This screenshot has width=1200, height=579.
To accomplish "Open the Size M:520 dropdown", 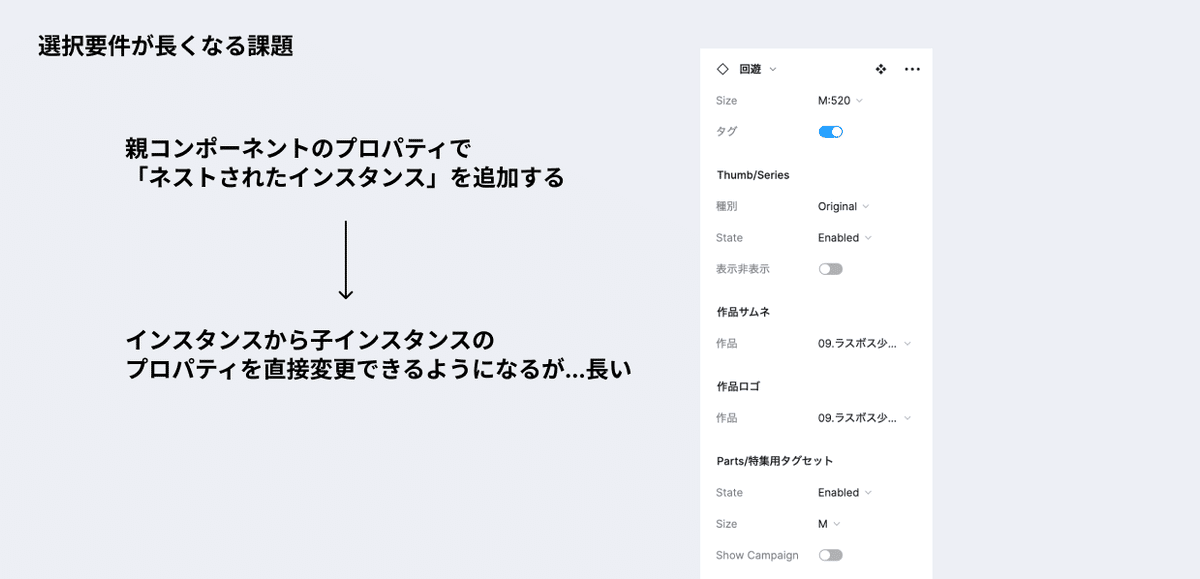I will [x=840, y=100].
